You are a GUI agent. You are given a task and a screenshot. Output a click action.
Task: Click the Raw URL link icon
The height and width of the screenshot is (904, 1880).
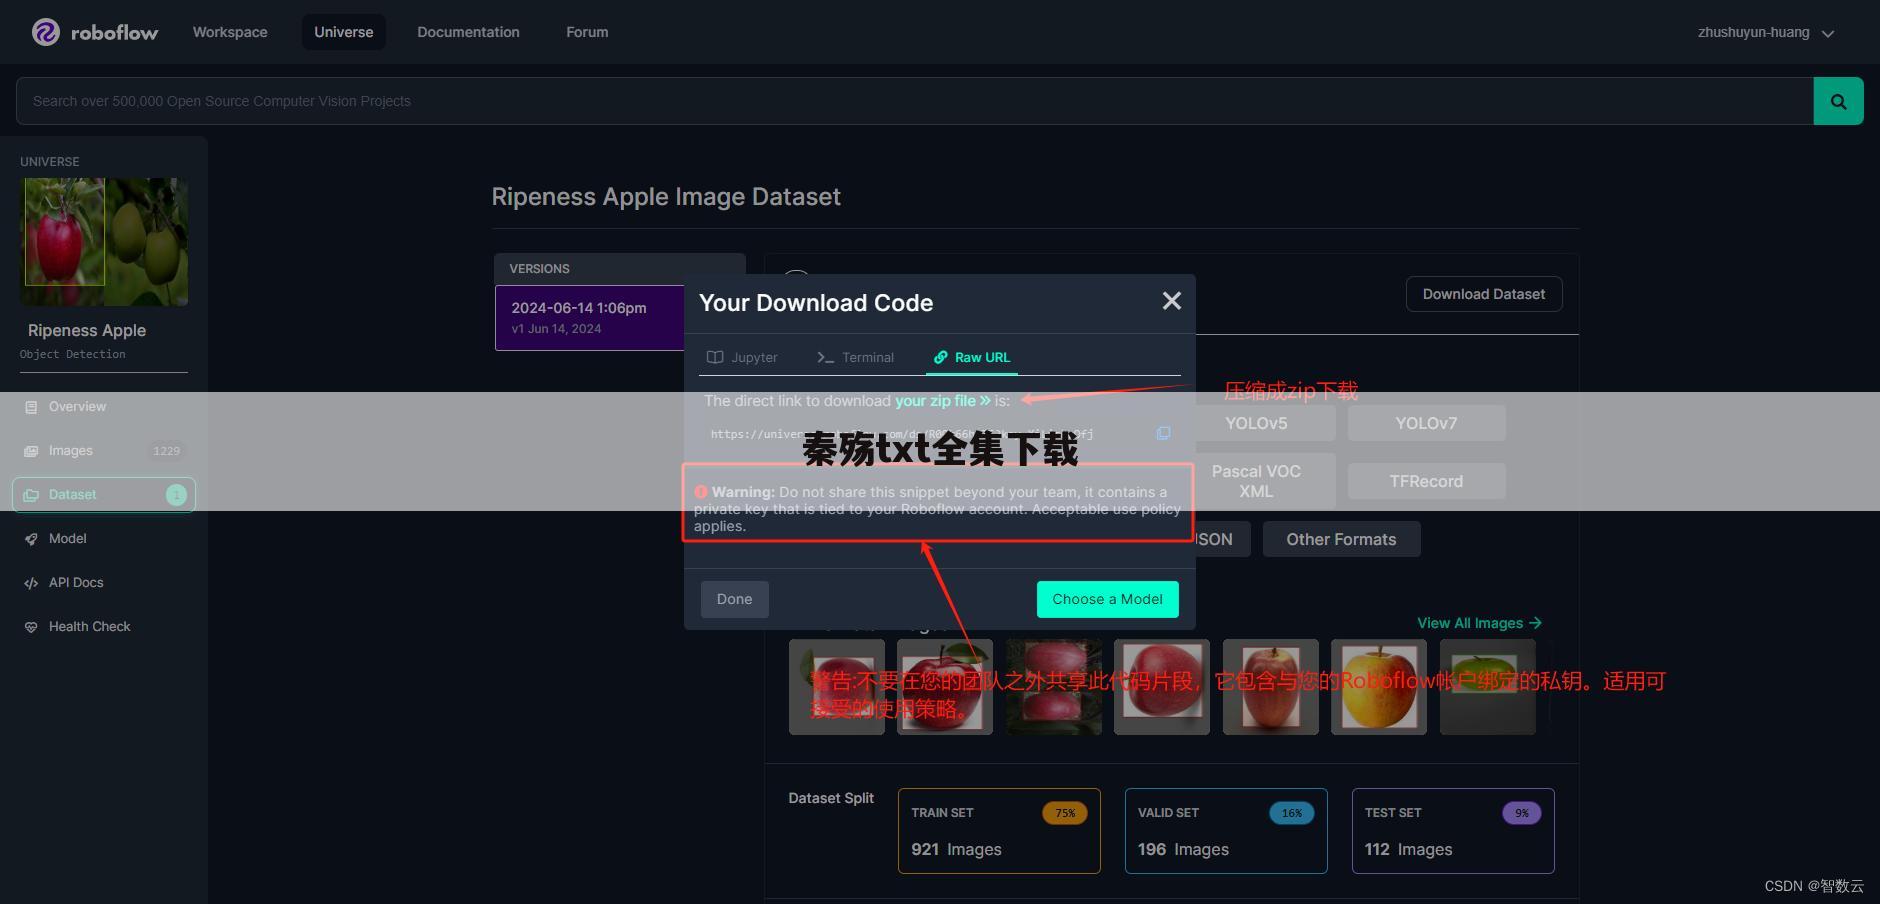tap(941, 357)
